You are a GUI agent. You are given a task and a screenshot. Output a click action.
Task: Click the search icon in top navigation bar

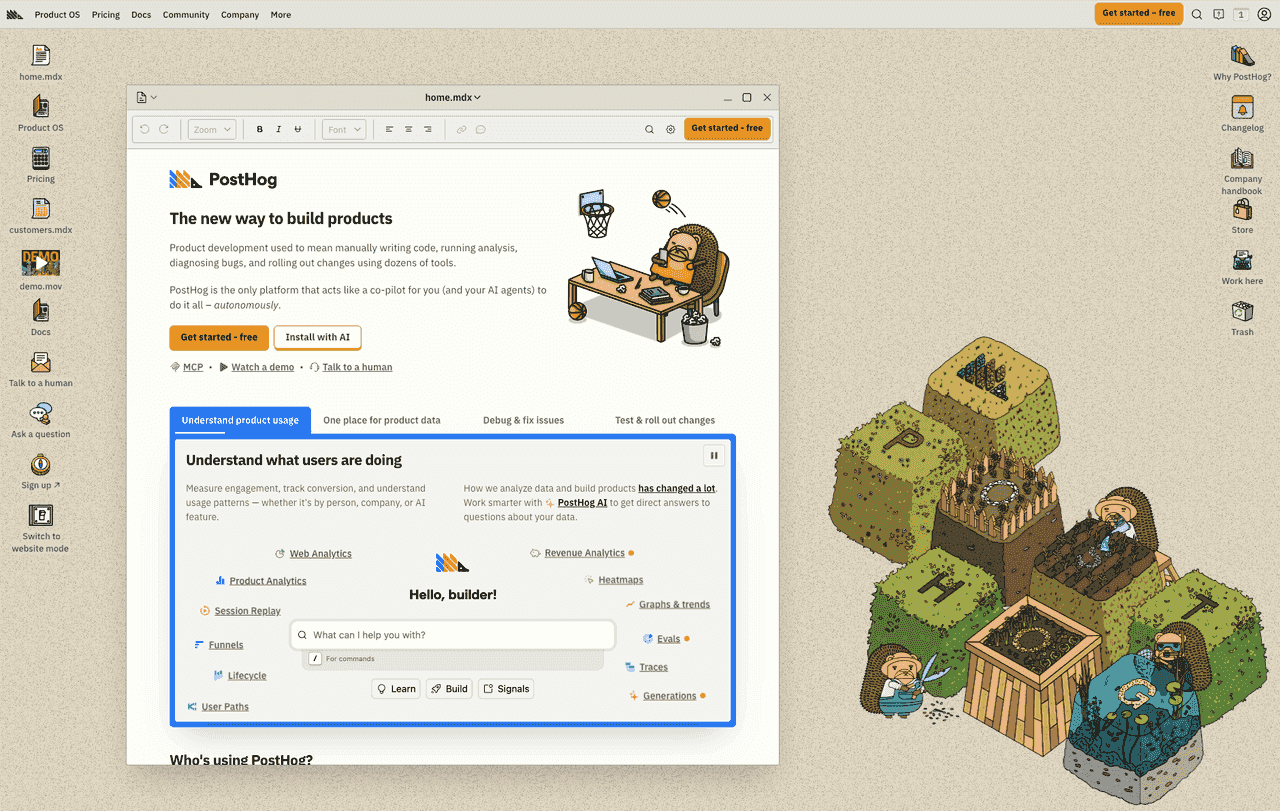click(1197, 15)
